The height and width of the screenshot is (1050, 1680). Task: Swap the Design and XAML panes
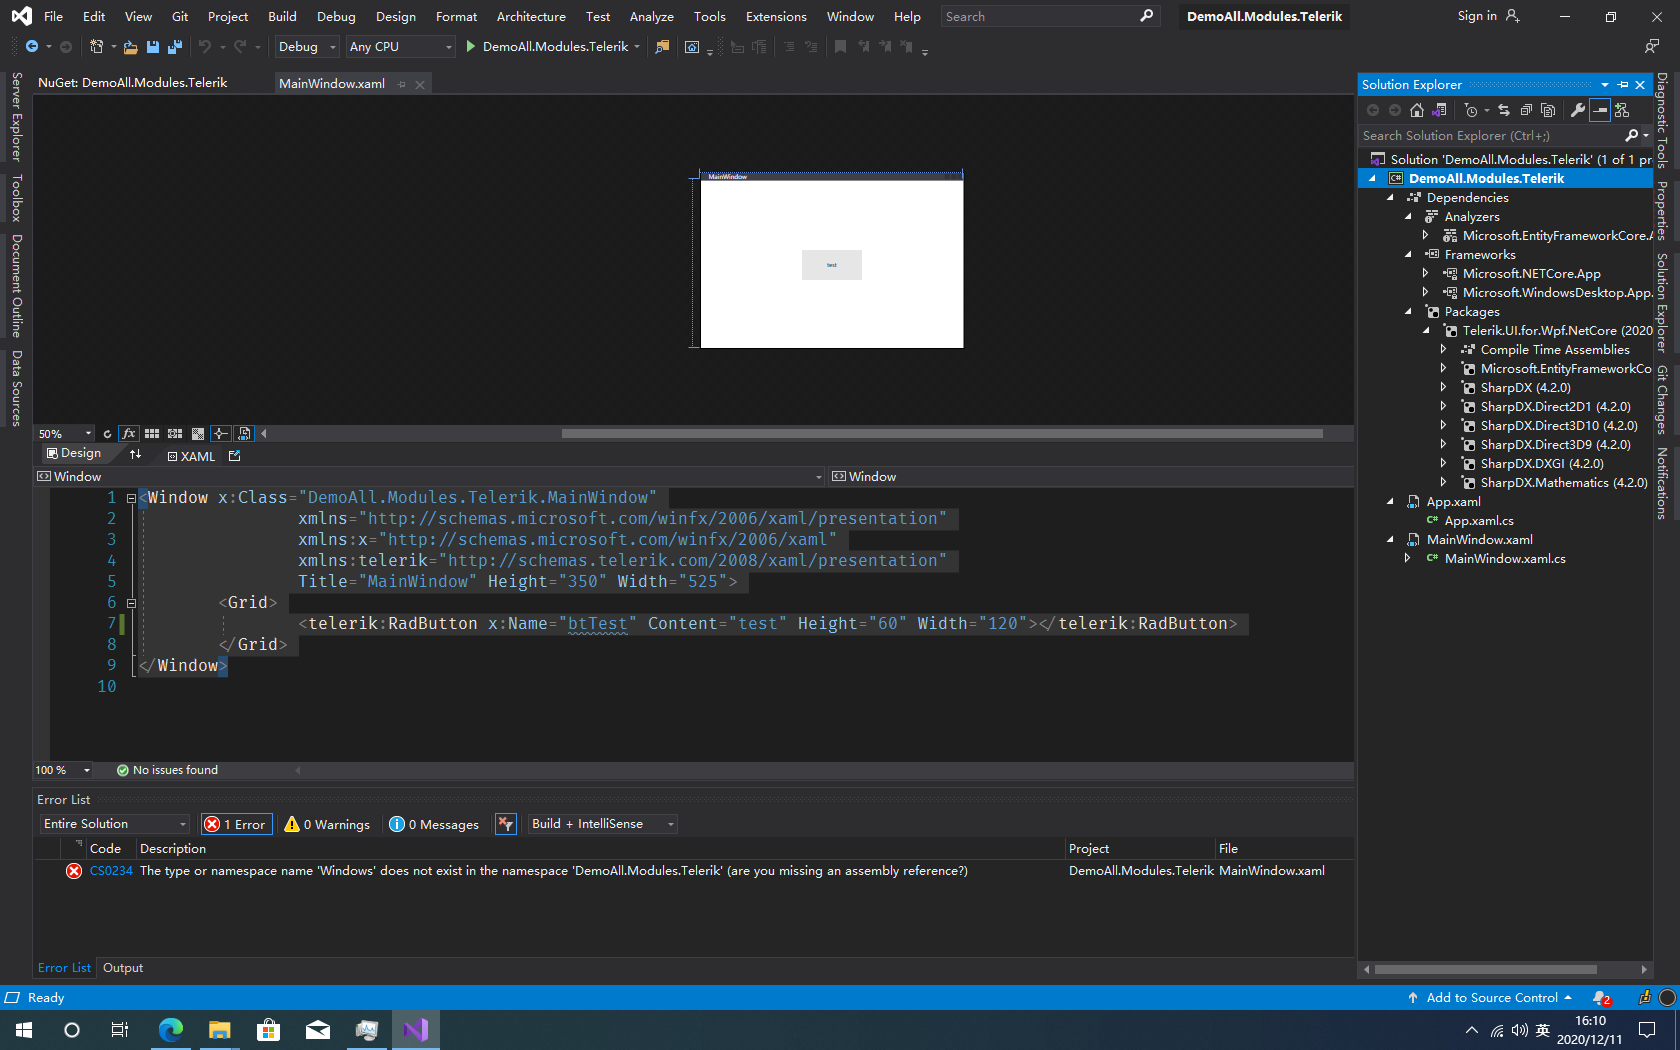[x=135, y=455]
